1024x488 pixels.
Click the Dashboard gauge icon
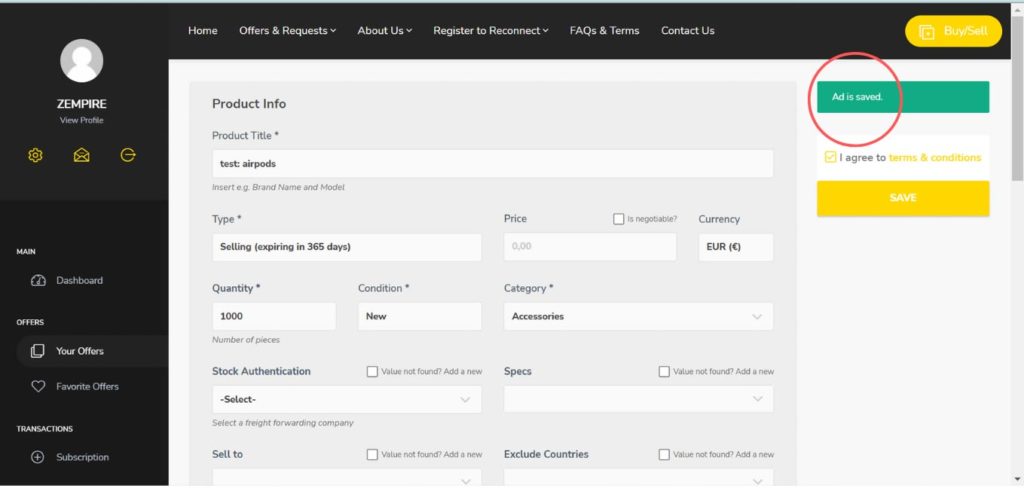click(x=38, y=281)
